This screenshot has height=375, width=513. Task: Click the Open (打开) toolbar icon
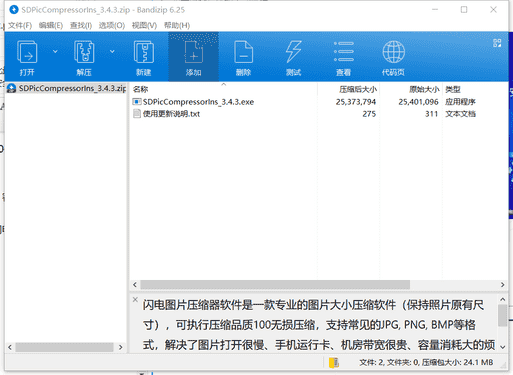27,52
